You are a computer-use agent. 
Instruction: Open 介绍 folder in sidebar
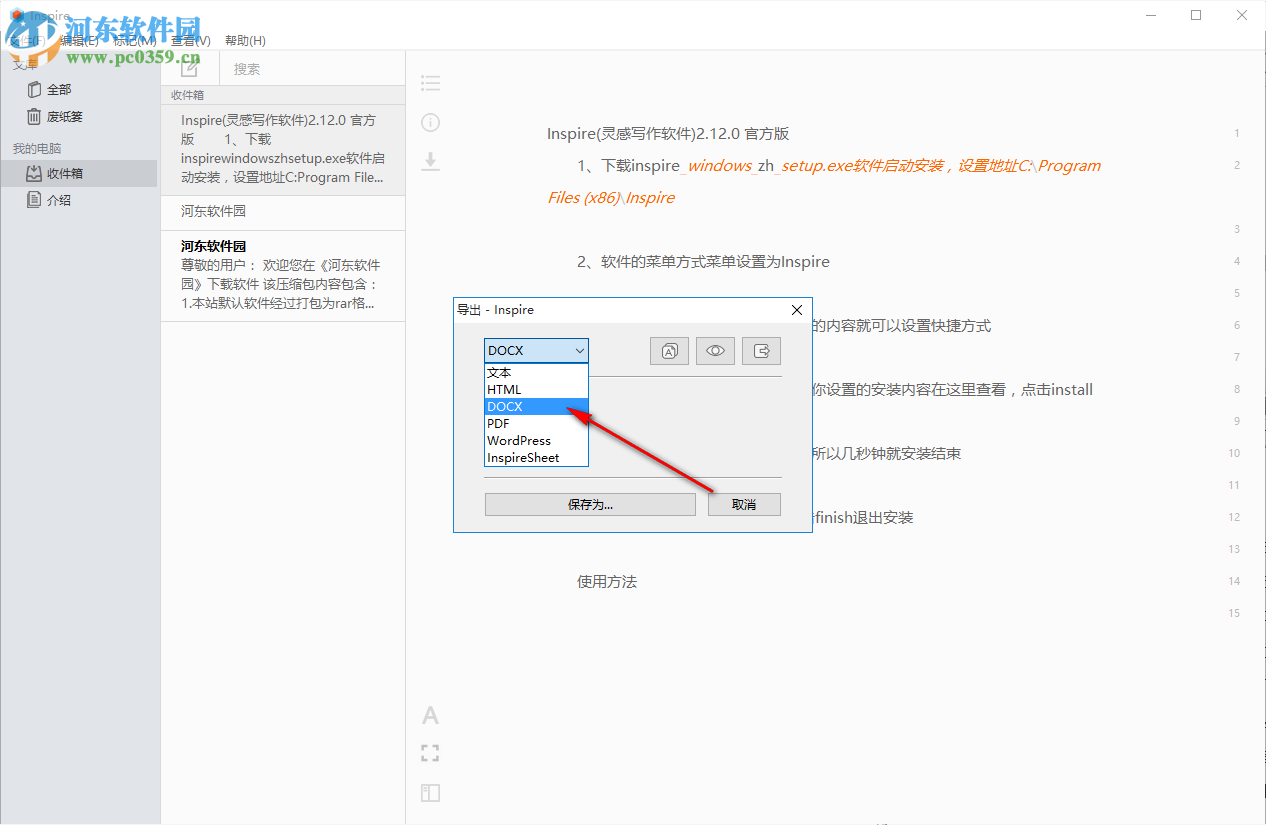pos(78,200)
